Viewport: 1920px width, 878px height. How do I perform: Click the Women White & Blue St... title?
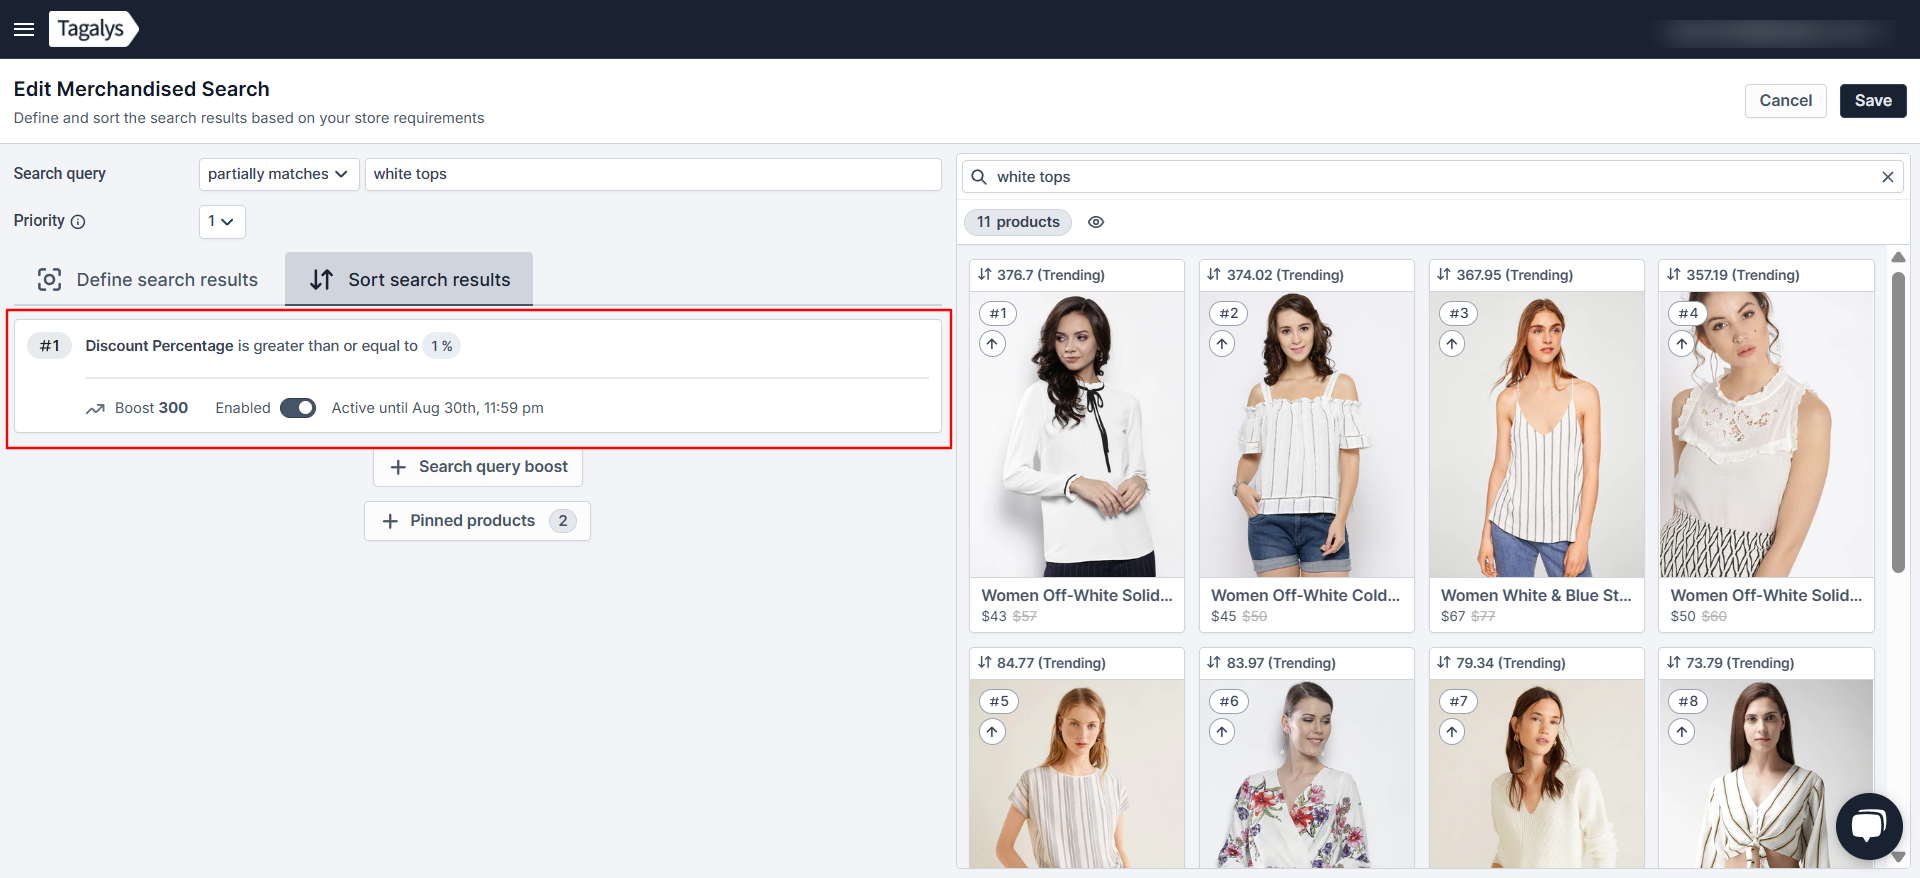pos(1536,595)
